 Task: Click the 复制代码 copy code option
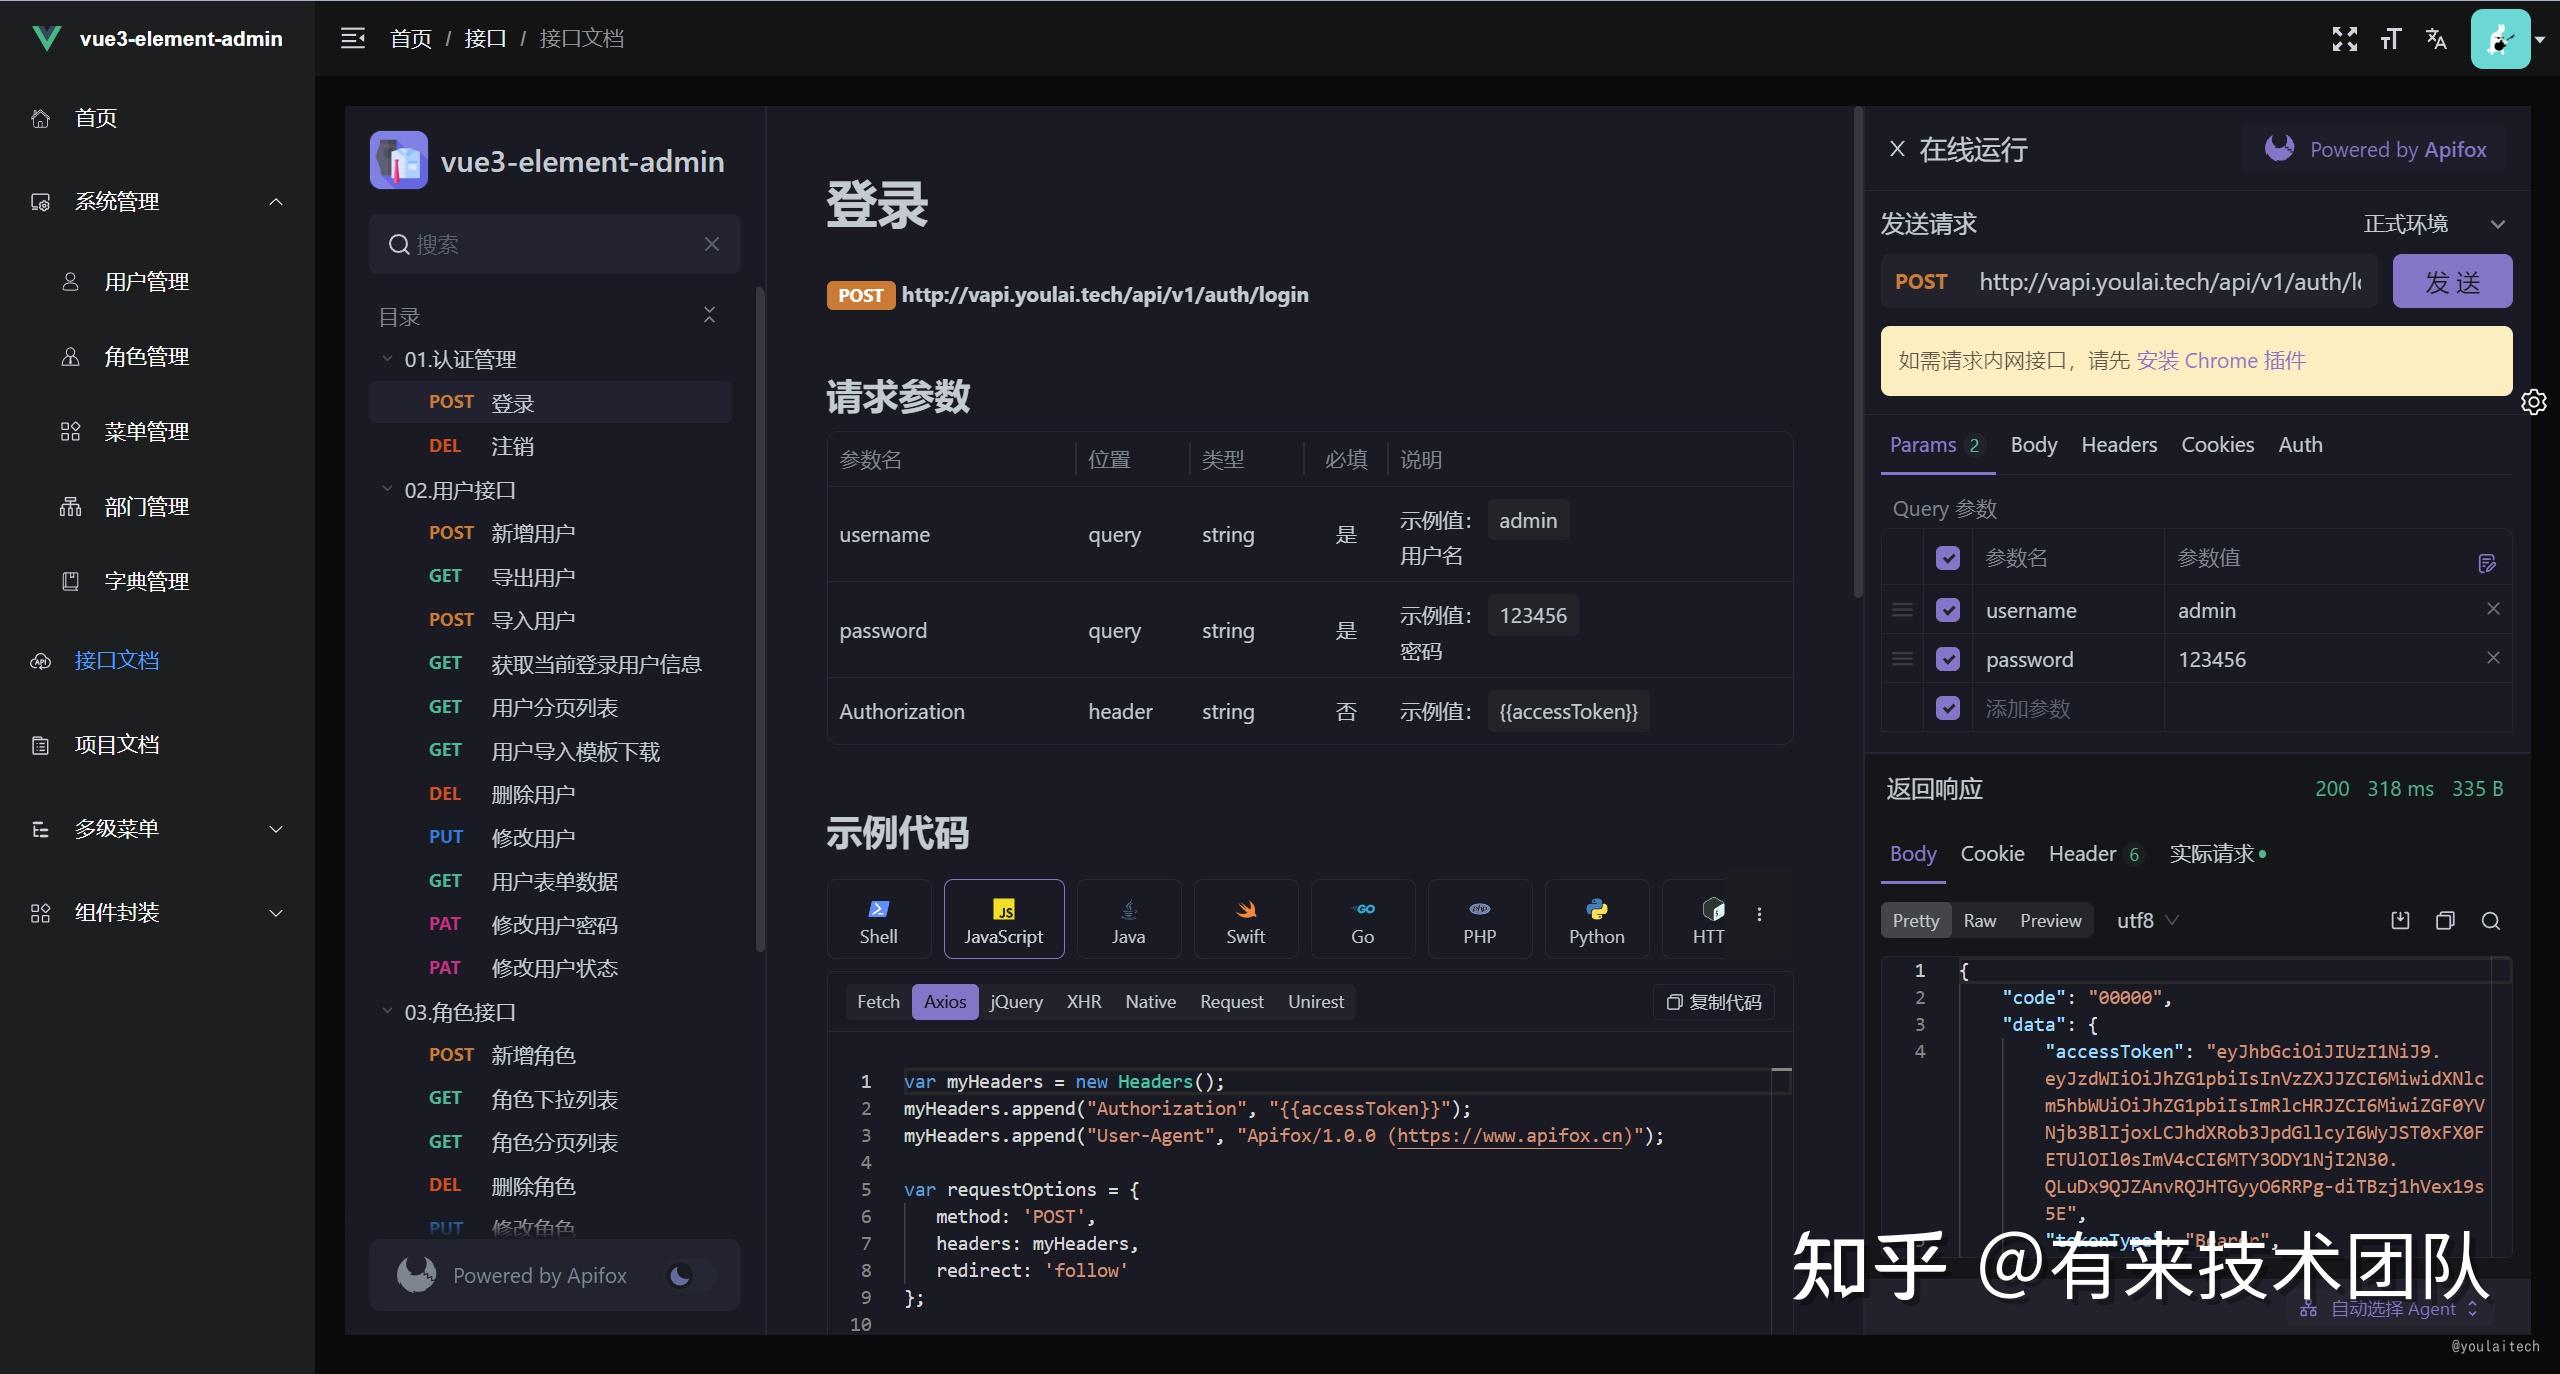[x=1712, y=1001]
